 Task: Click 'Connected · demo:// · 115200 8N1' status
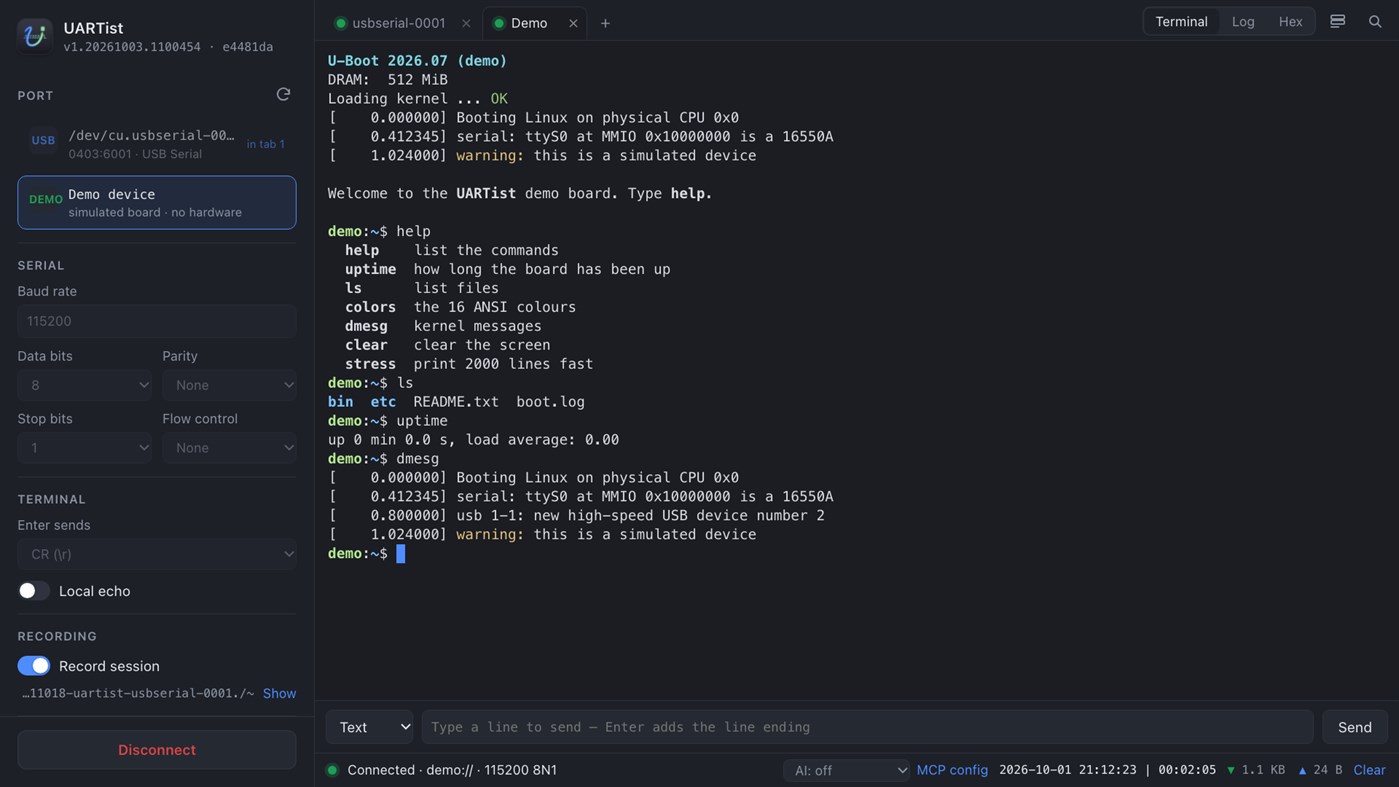452,770
